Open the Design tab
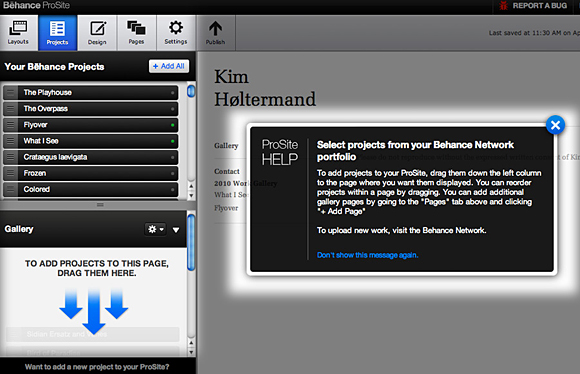 click(x=97, y=33)
